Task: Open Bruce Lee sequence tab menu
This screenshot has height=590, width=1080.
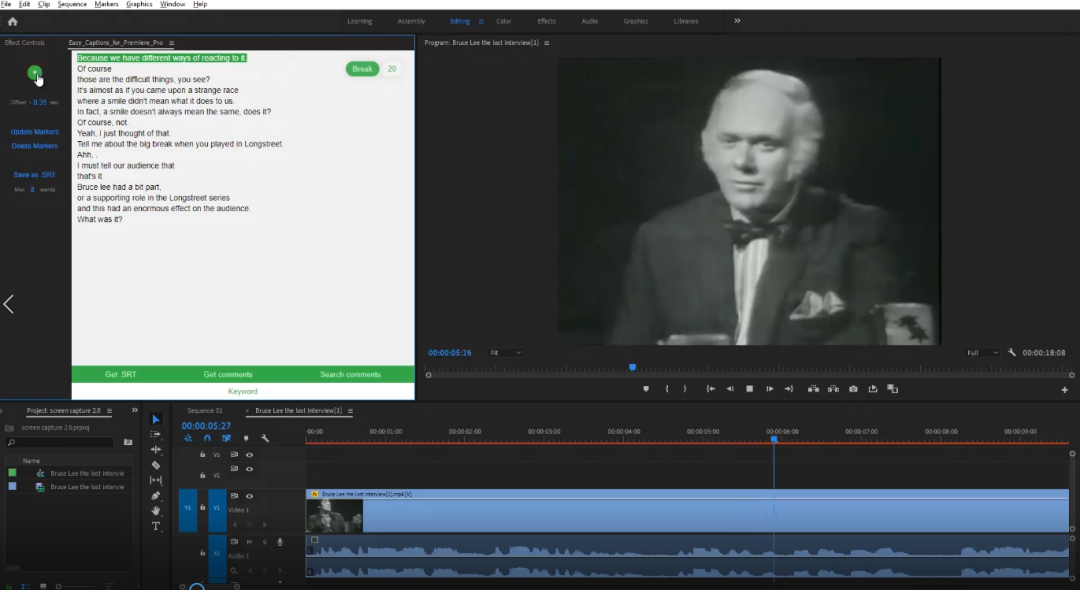Action: [x=350, y=411]
